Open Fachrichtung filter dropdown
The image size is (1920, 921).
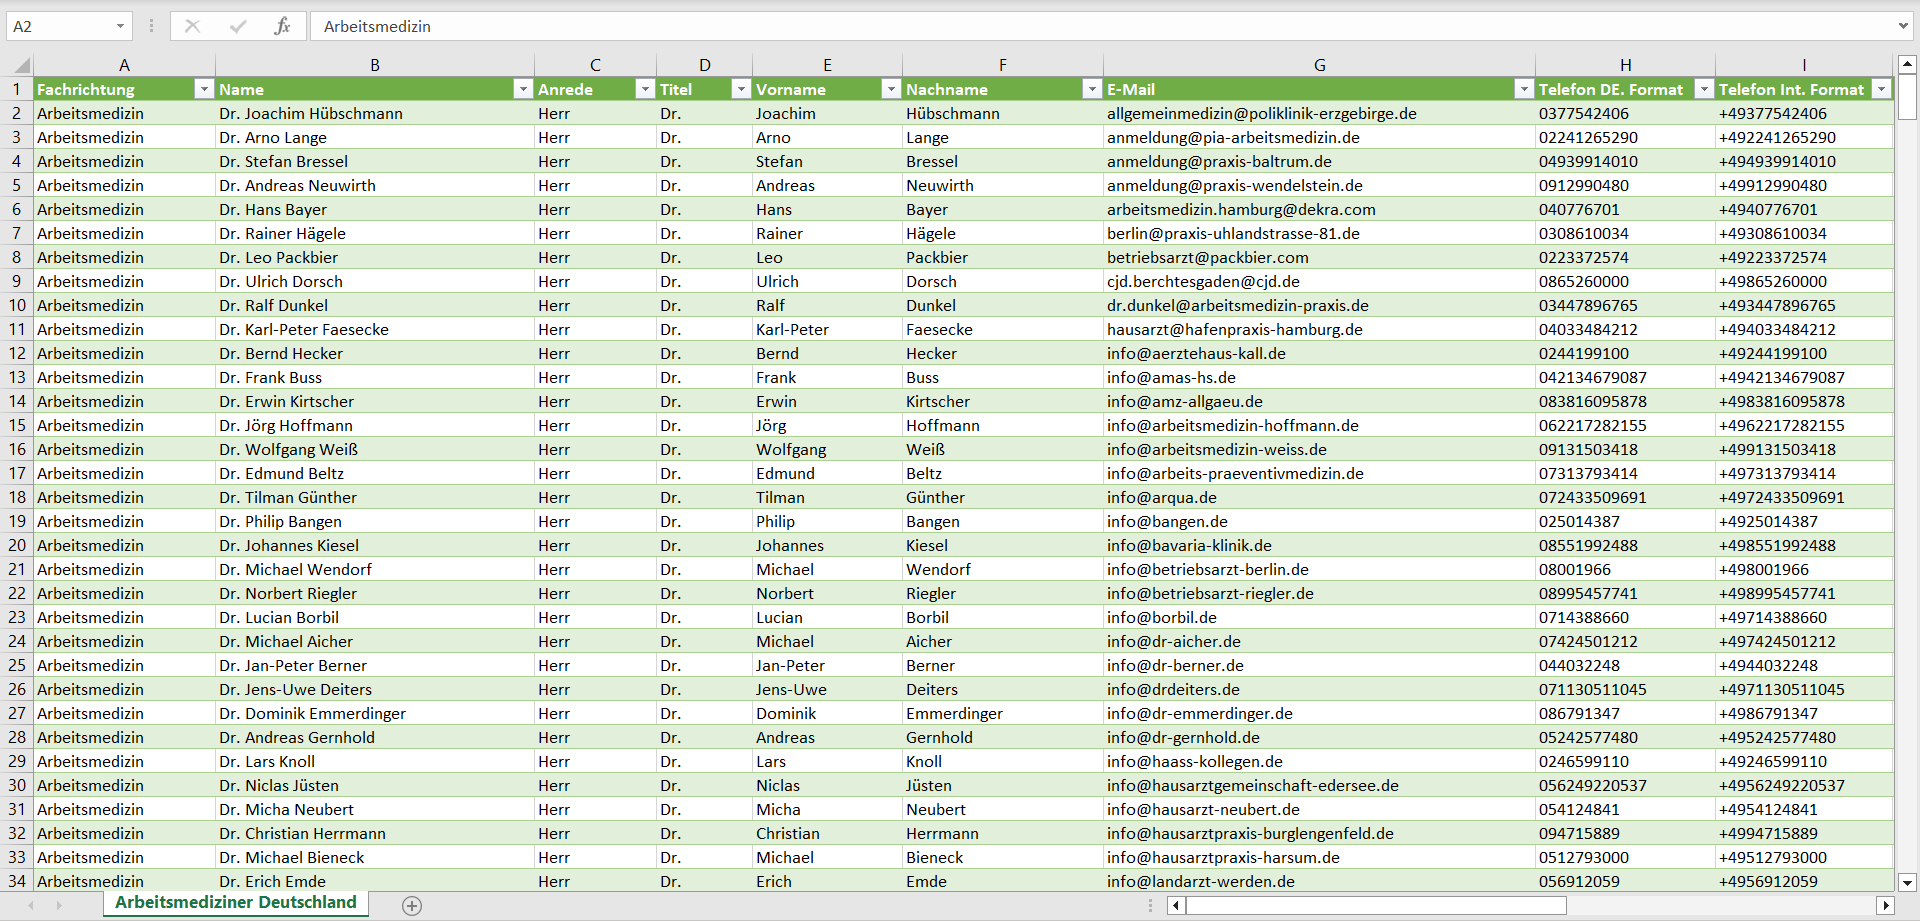click(204, 89)
